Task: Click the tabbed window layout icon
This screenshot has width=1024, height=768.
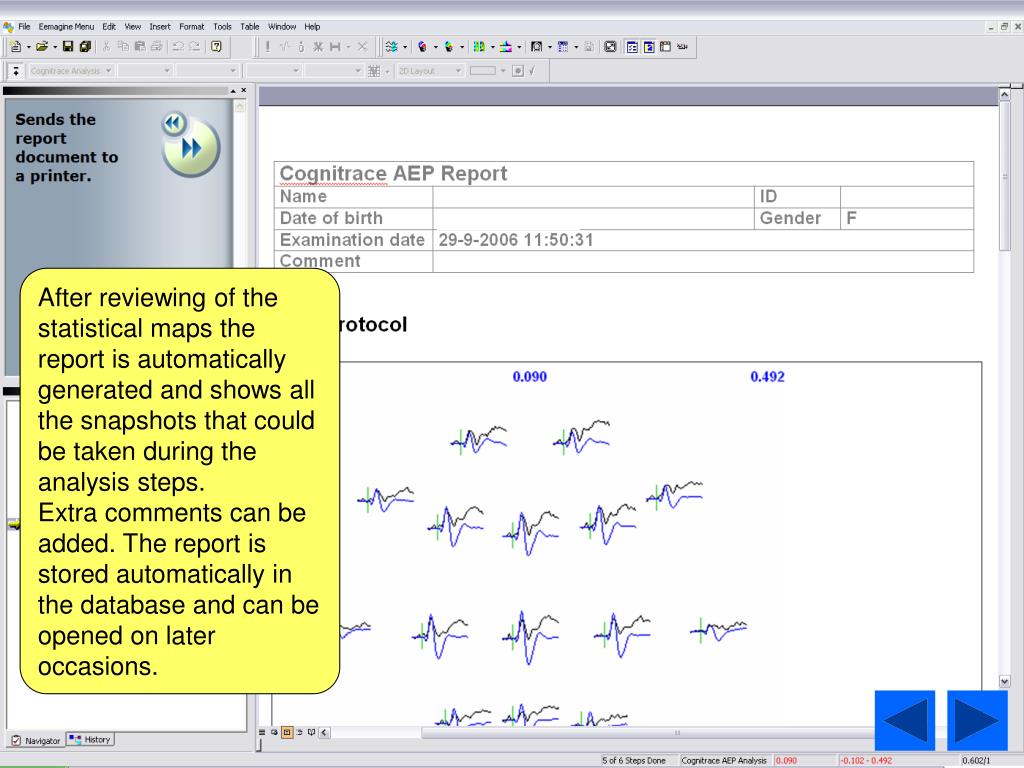Action: pos(665,46)
